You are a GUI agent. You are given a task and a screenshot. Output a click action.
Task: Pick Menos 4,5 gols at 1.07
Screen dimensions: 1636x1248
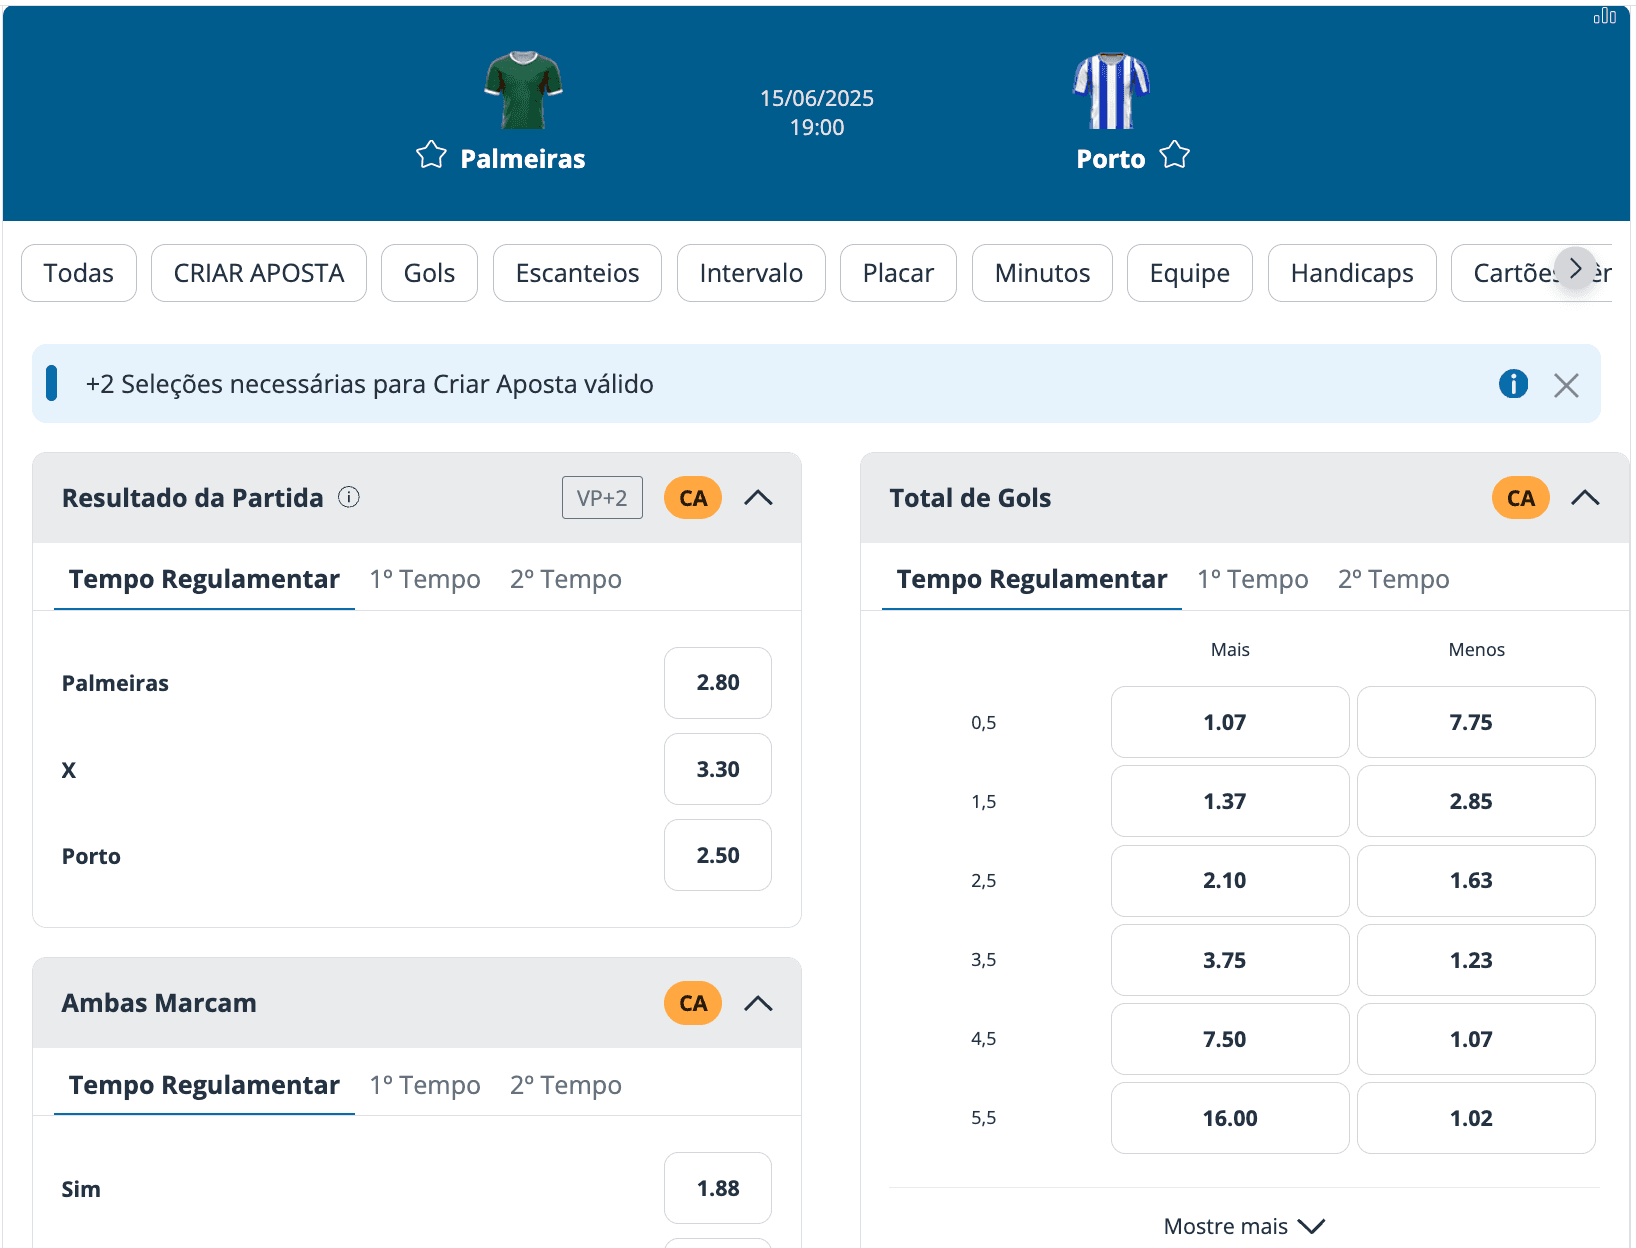(1476, 1039)
